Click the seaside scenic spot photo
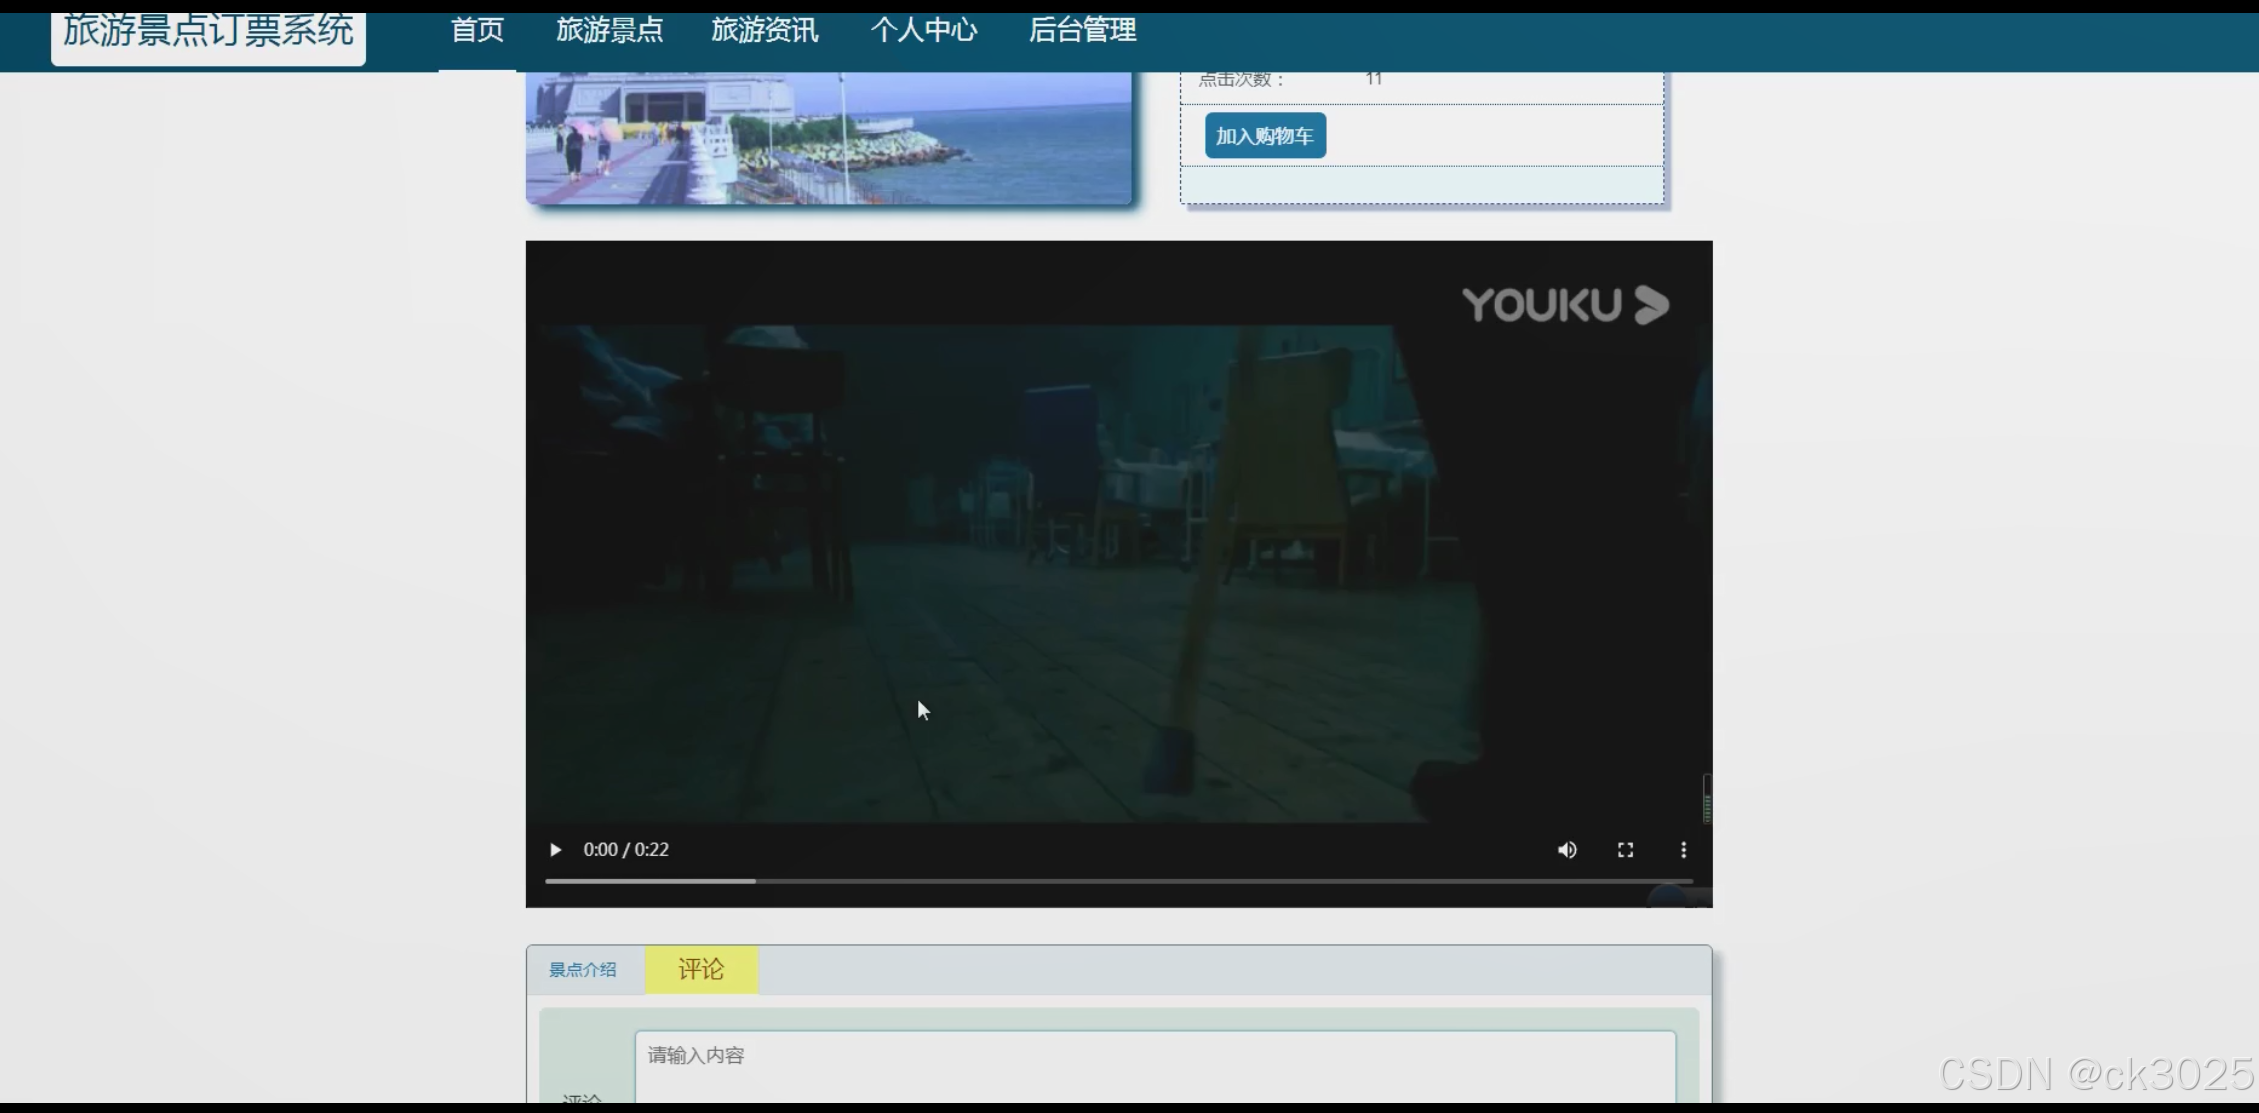This screenshot has width=2259, height=1113. 828,138
